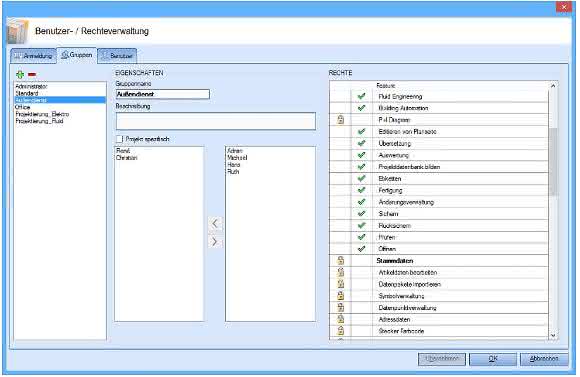Click the Symbolverwaltung row label
Viewport: 580px width, 377px height.
coord(401,296)
